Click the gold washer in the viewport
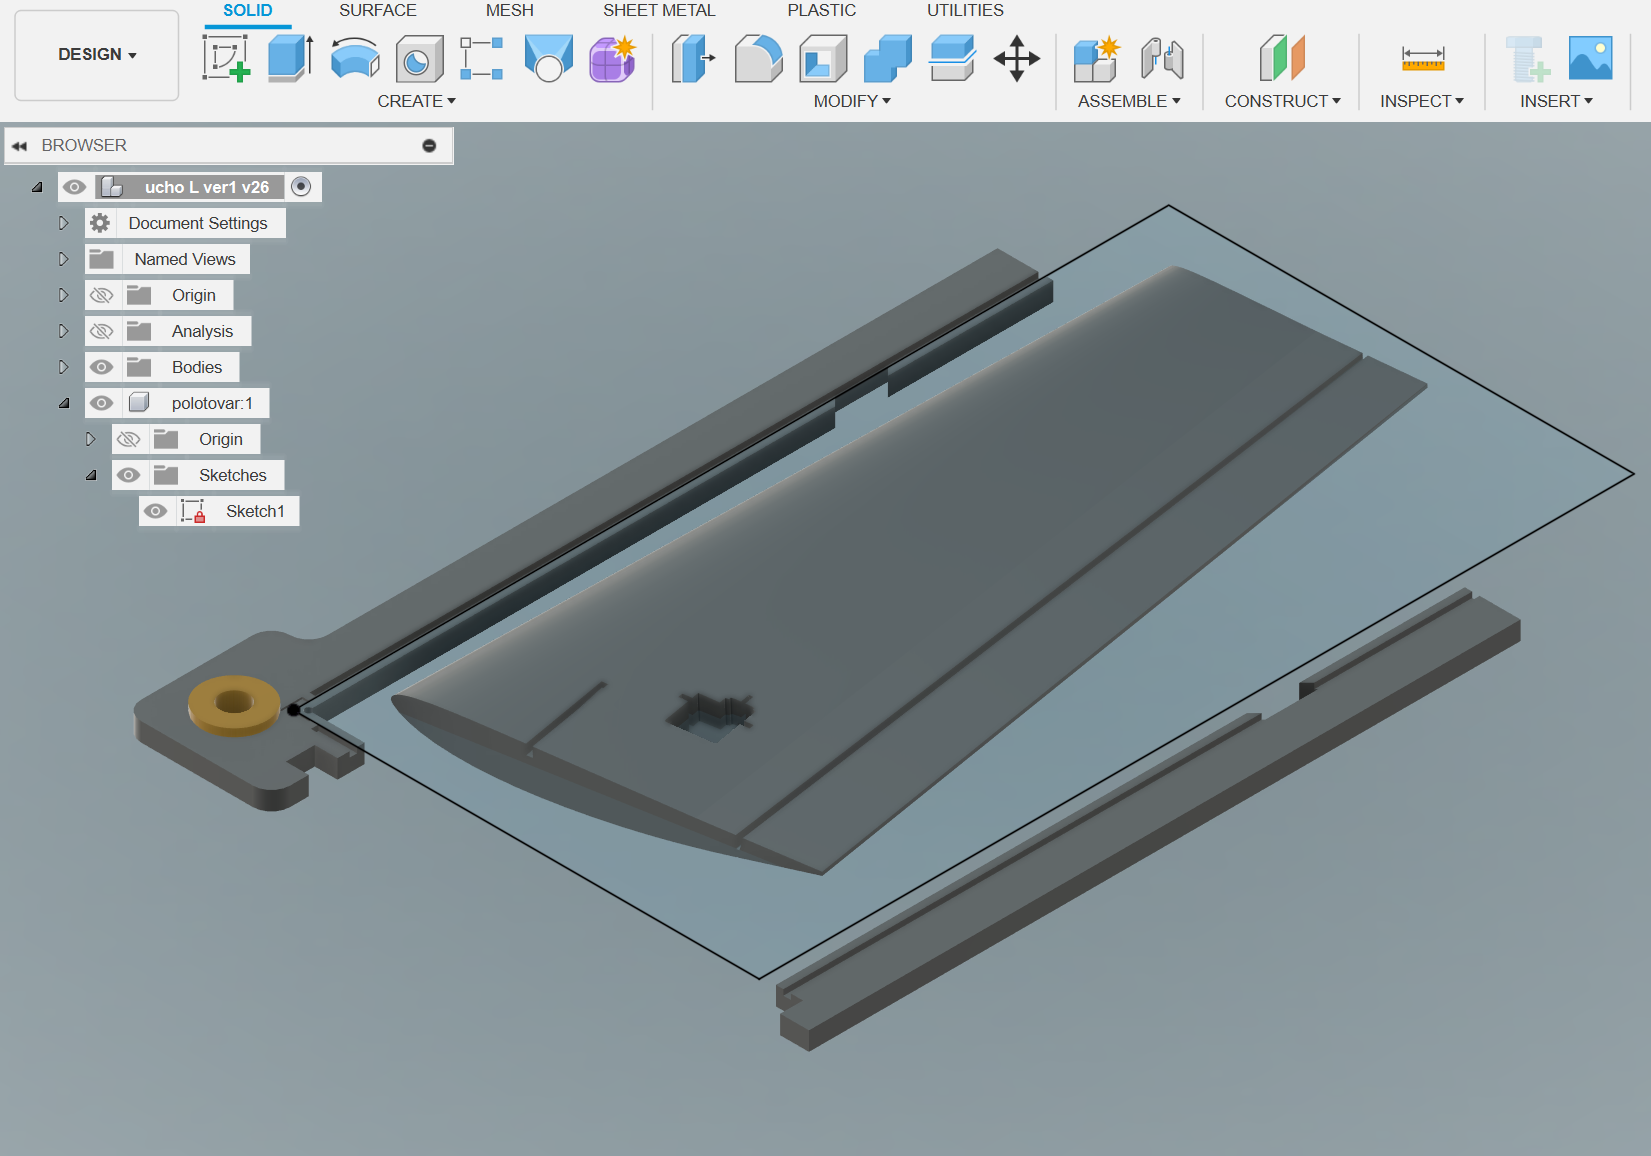The height and width of the screenshot is (1156, 1651). click(x=234, y=704)
